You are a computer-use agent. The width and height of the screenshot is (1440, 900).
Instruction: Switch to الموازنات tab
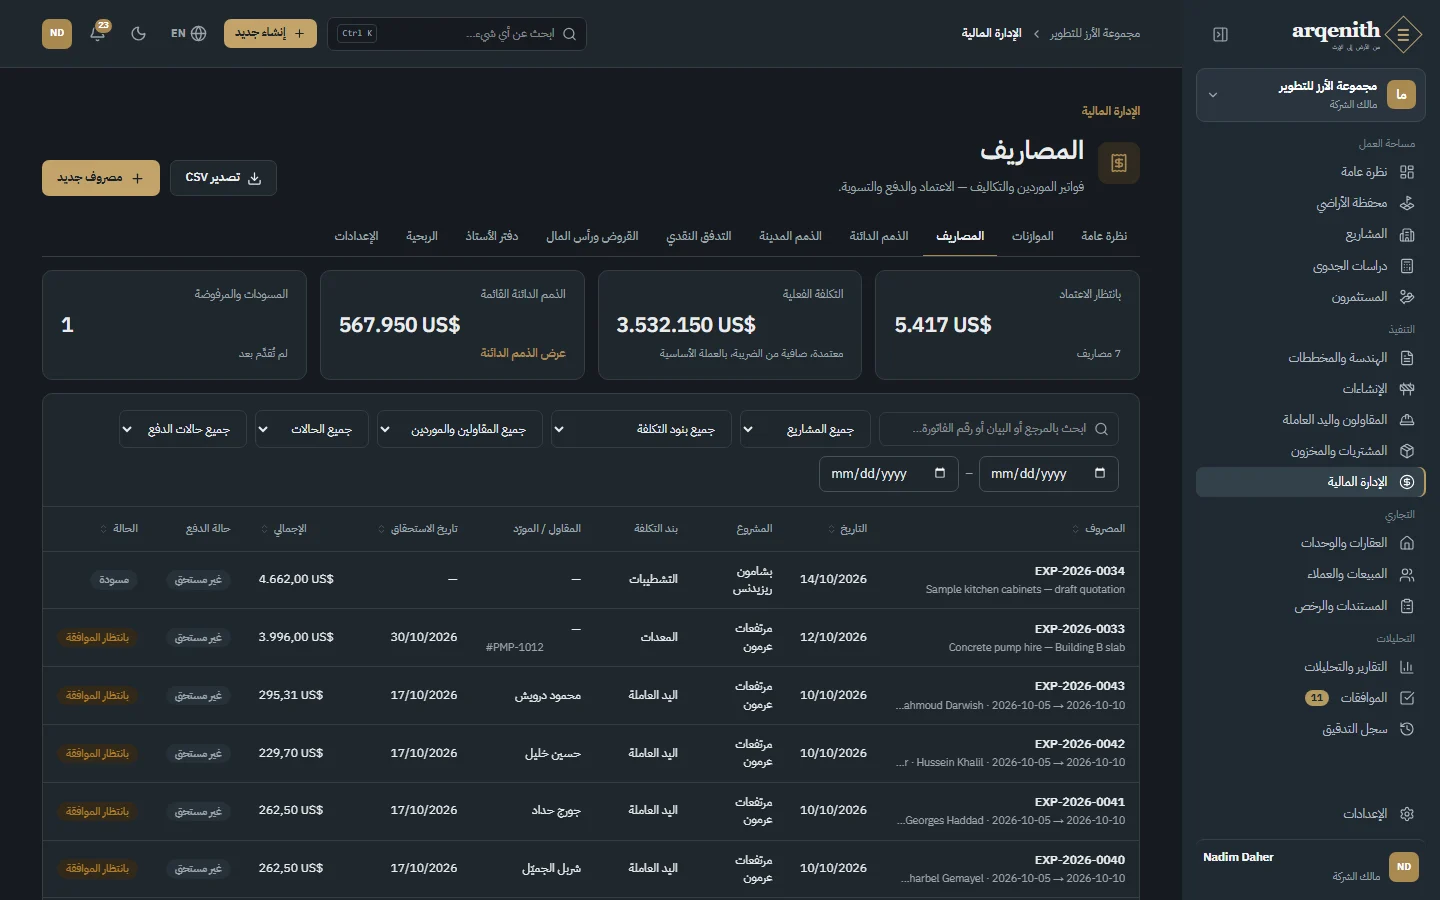click(1033, 236)
